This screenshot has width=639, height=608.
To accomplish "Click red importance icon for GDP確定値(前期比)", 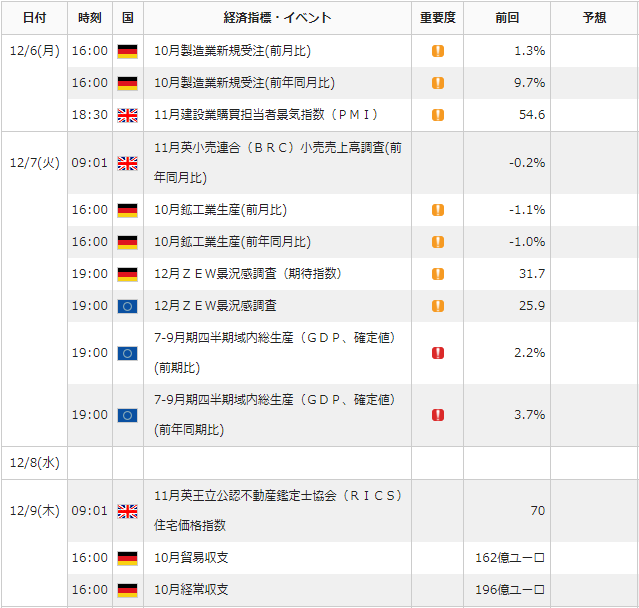I will click(438, 353).
